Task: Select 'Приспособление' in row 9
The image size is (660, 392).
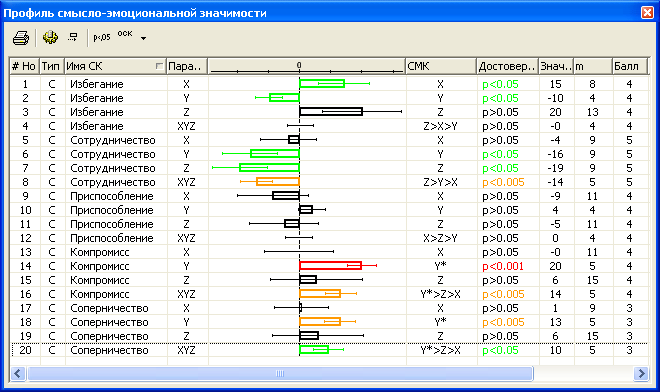Action: (112, 196)
